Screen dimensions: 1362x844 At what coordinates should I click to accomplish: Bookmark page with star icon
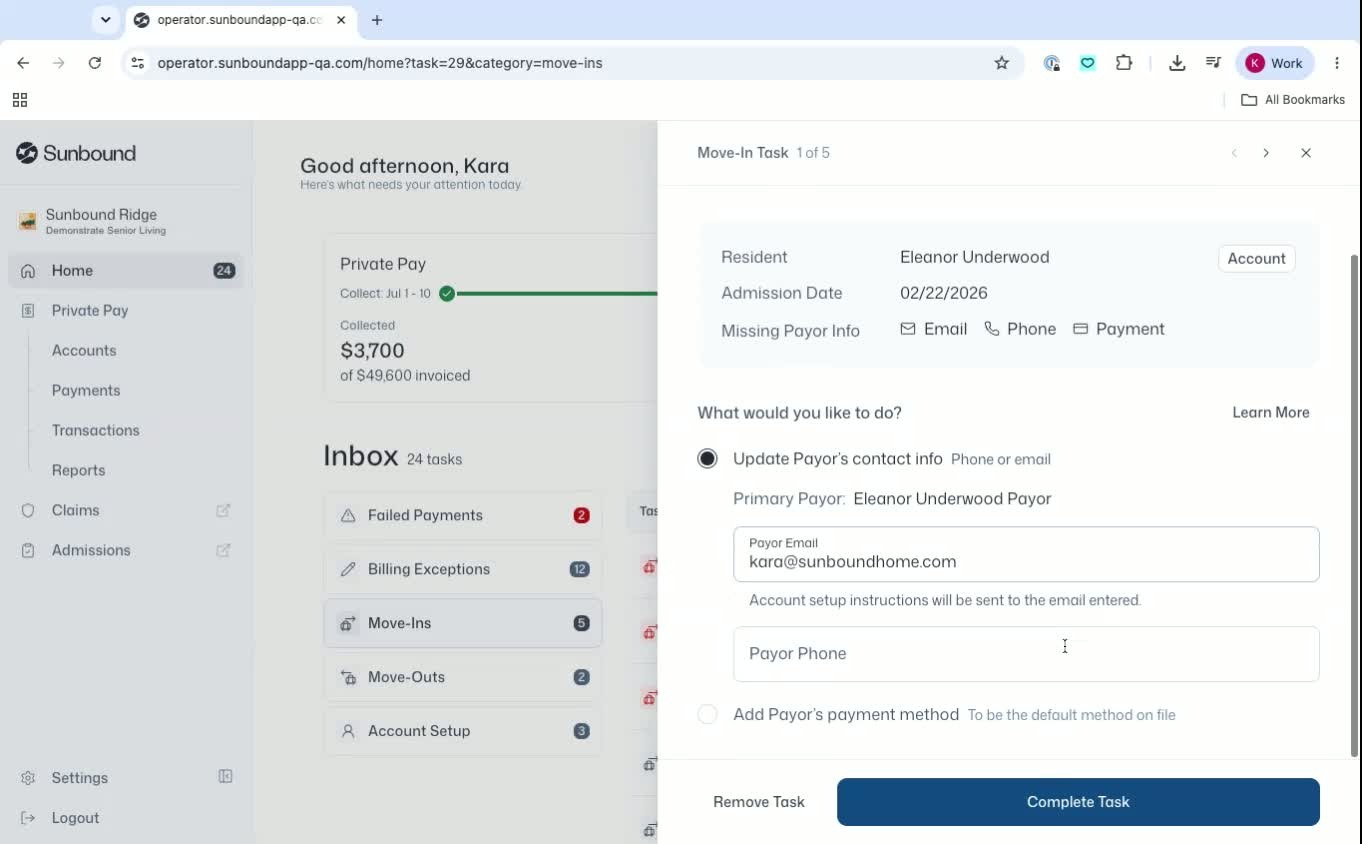click(1002, 63)
